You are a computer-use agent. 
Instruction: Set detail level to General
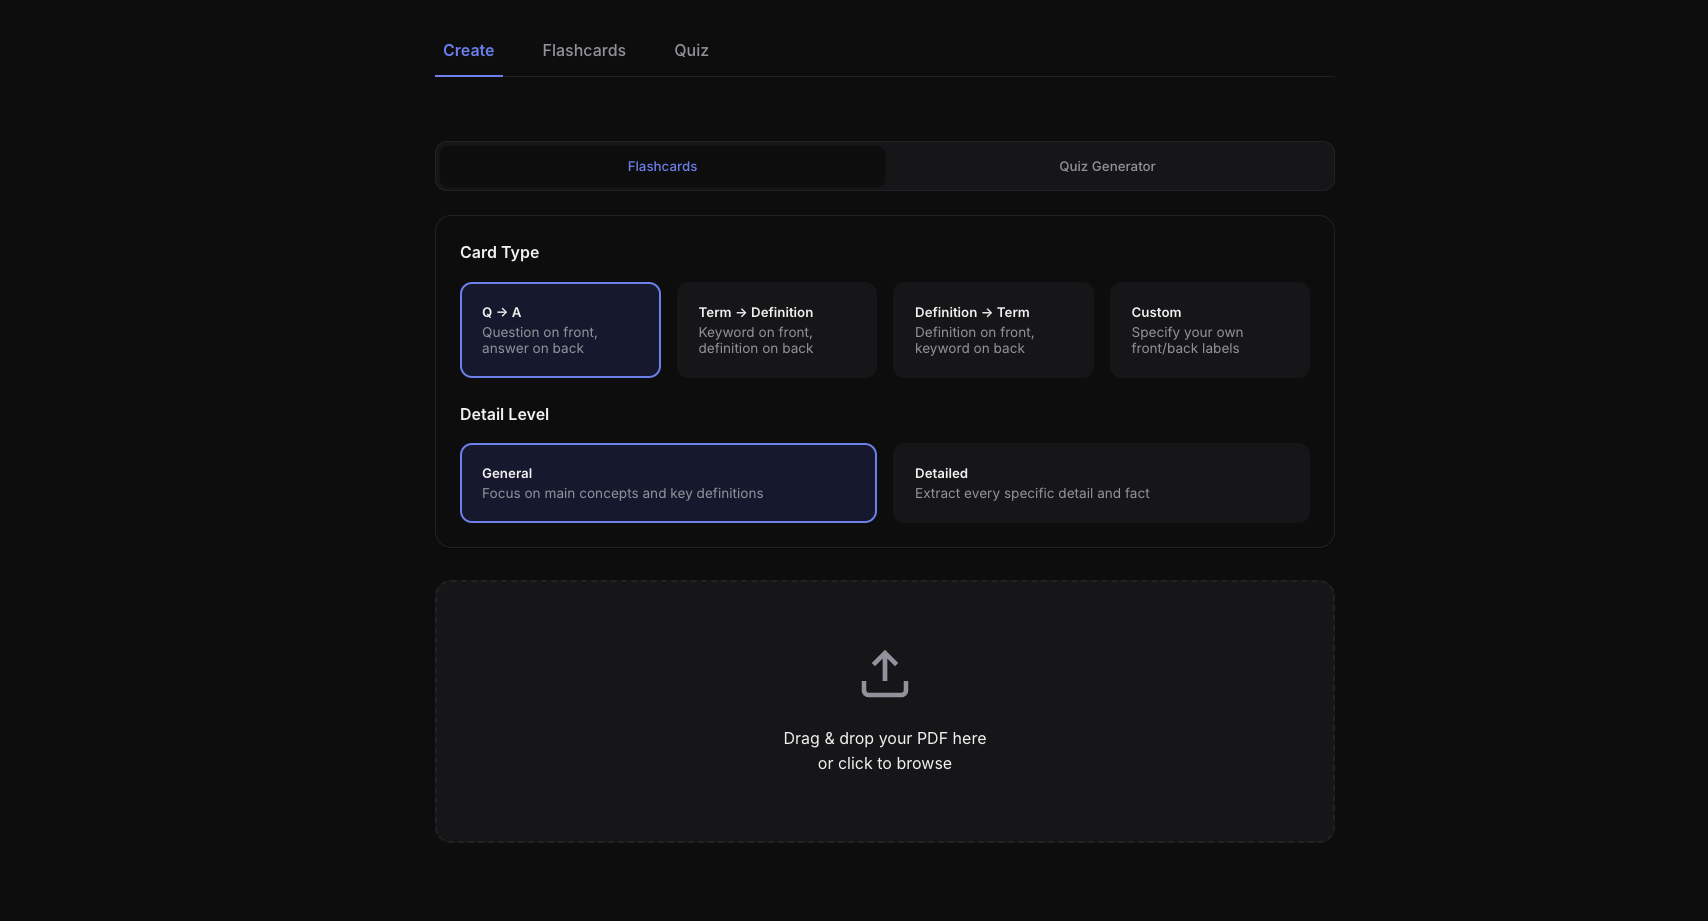(x=668, y=483)
